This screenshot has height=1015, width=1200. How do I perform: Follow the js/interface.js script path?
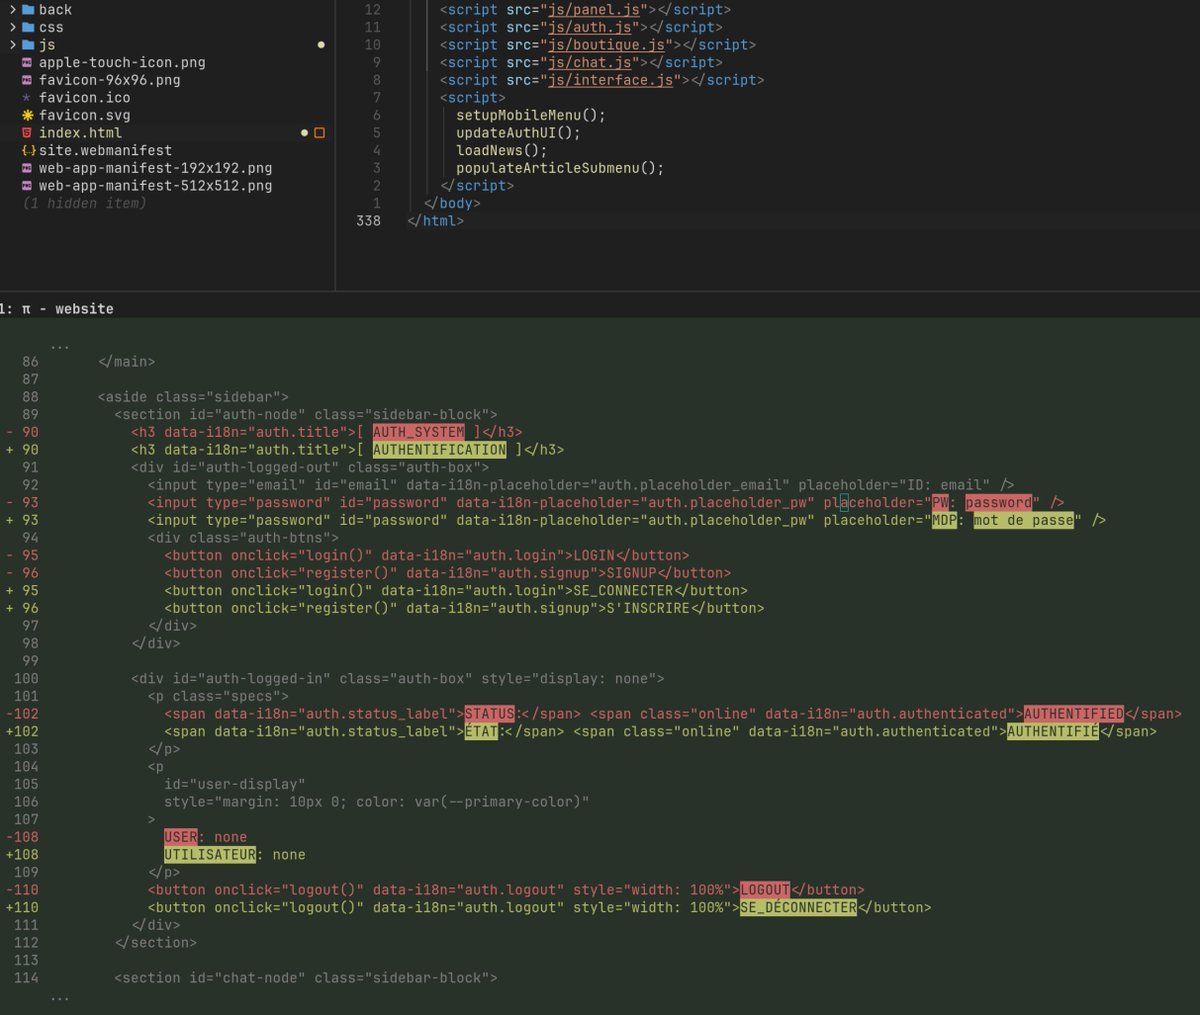(610, 80)
